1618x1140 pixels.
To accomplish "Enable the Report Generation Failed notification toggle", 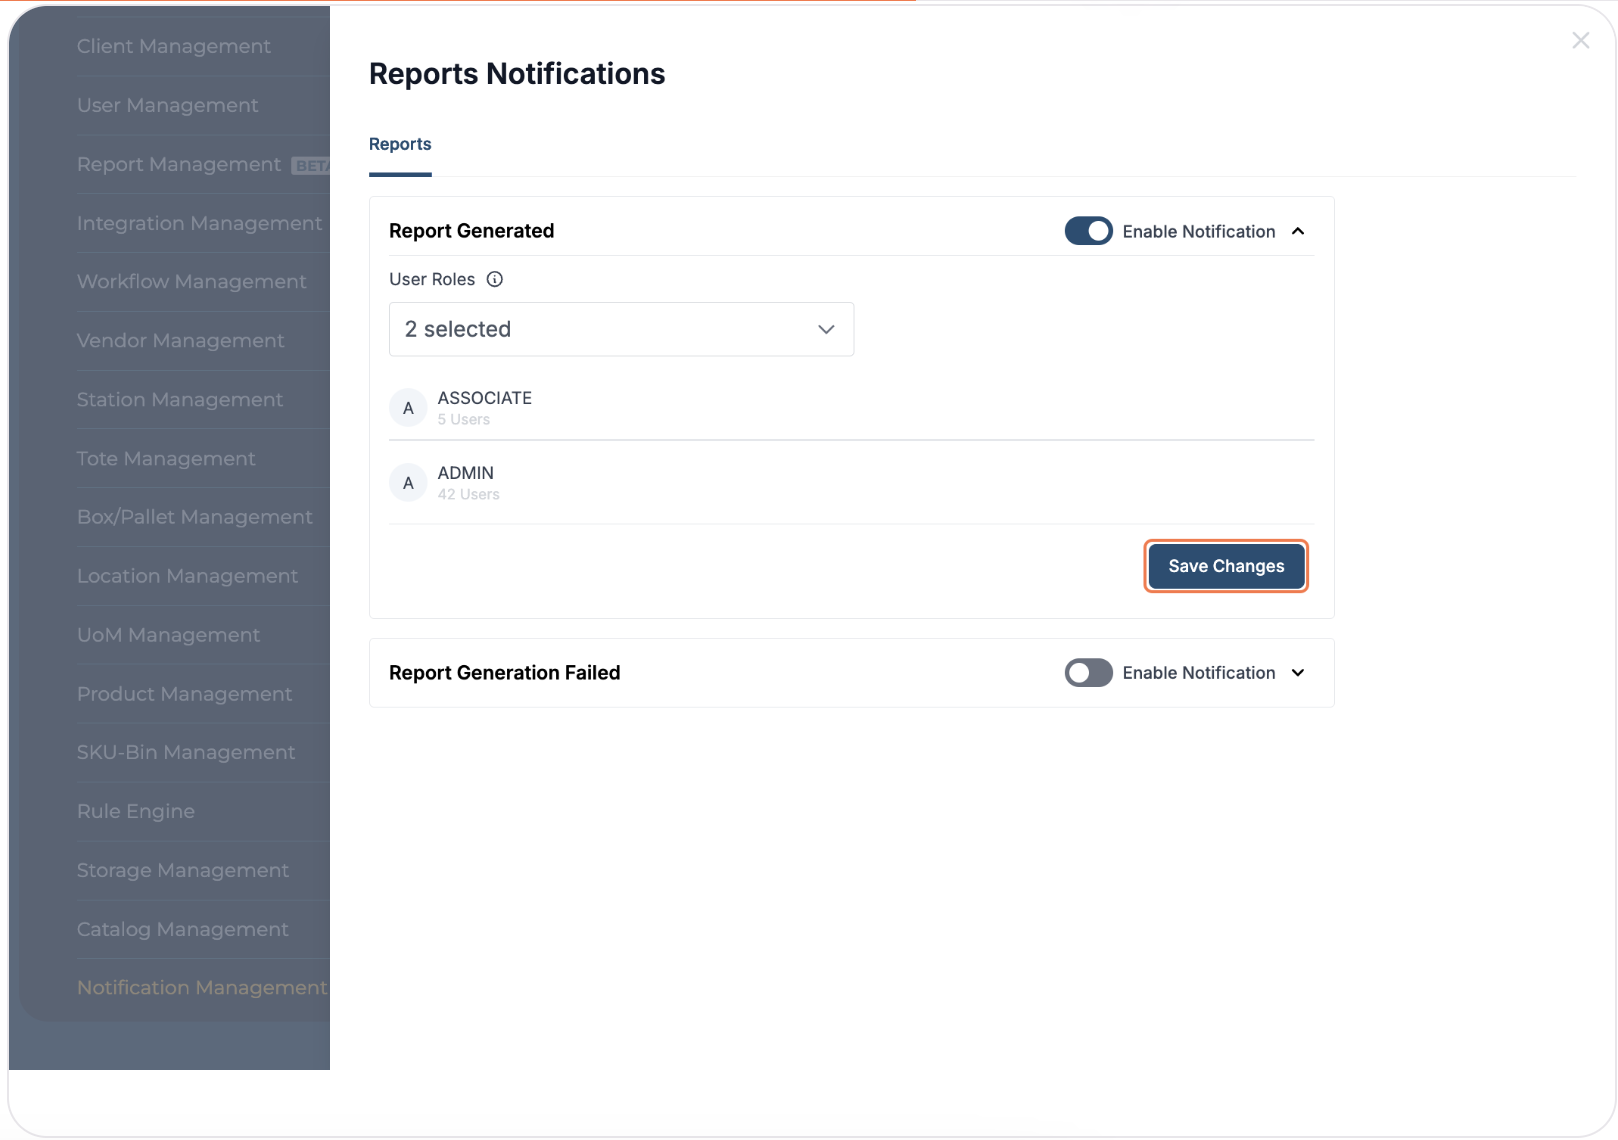I will click(1088, 673).
